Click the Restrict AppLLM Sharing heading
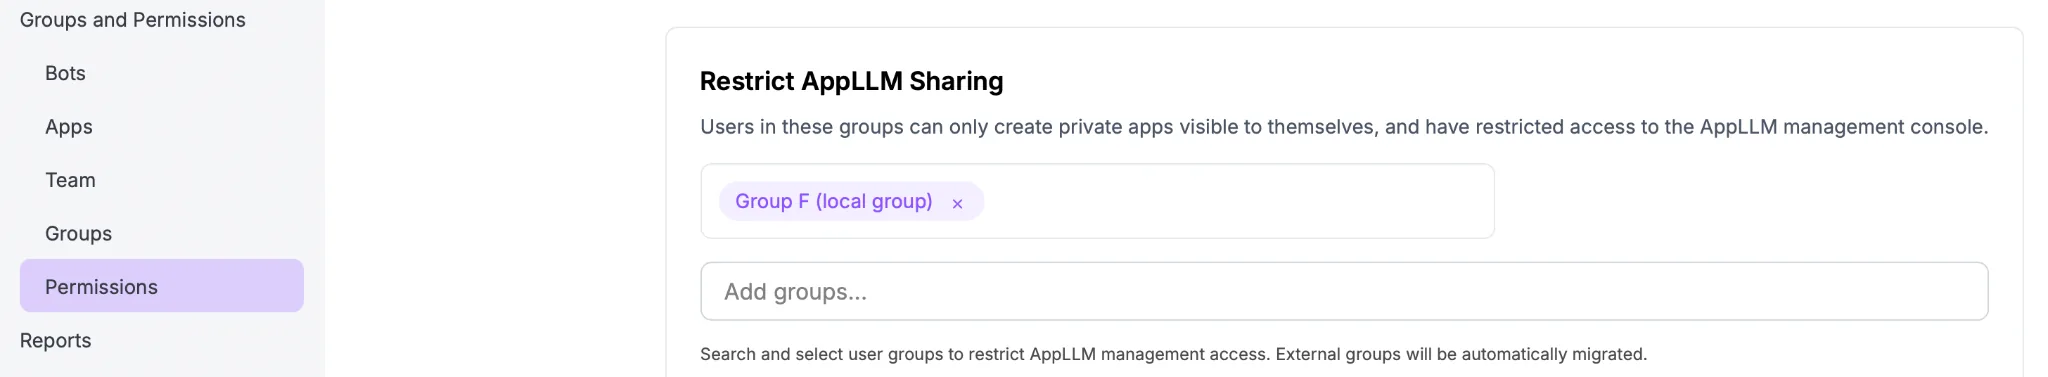 coord(851,81)
